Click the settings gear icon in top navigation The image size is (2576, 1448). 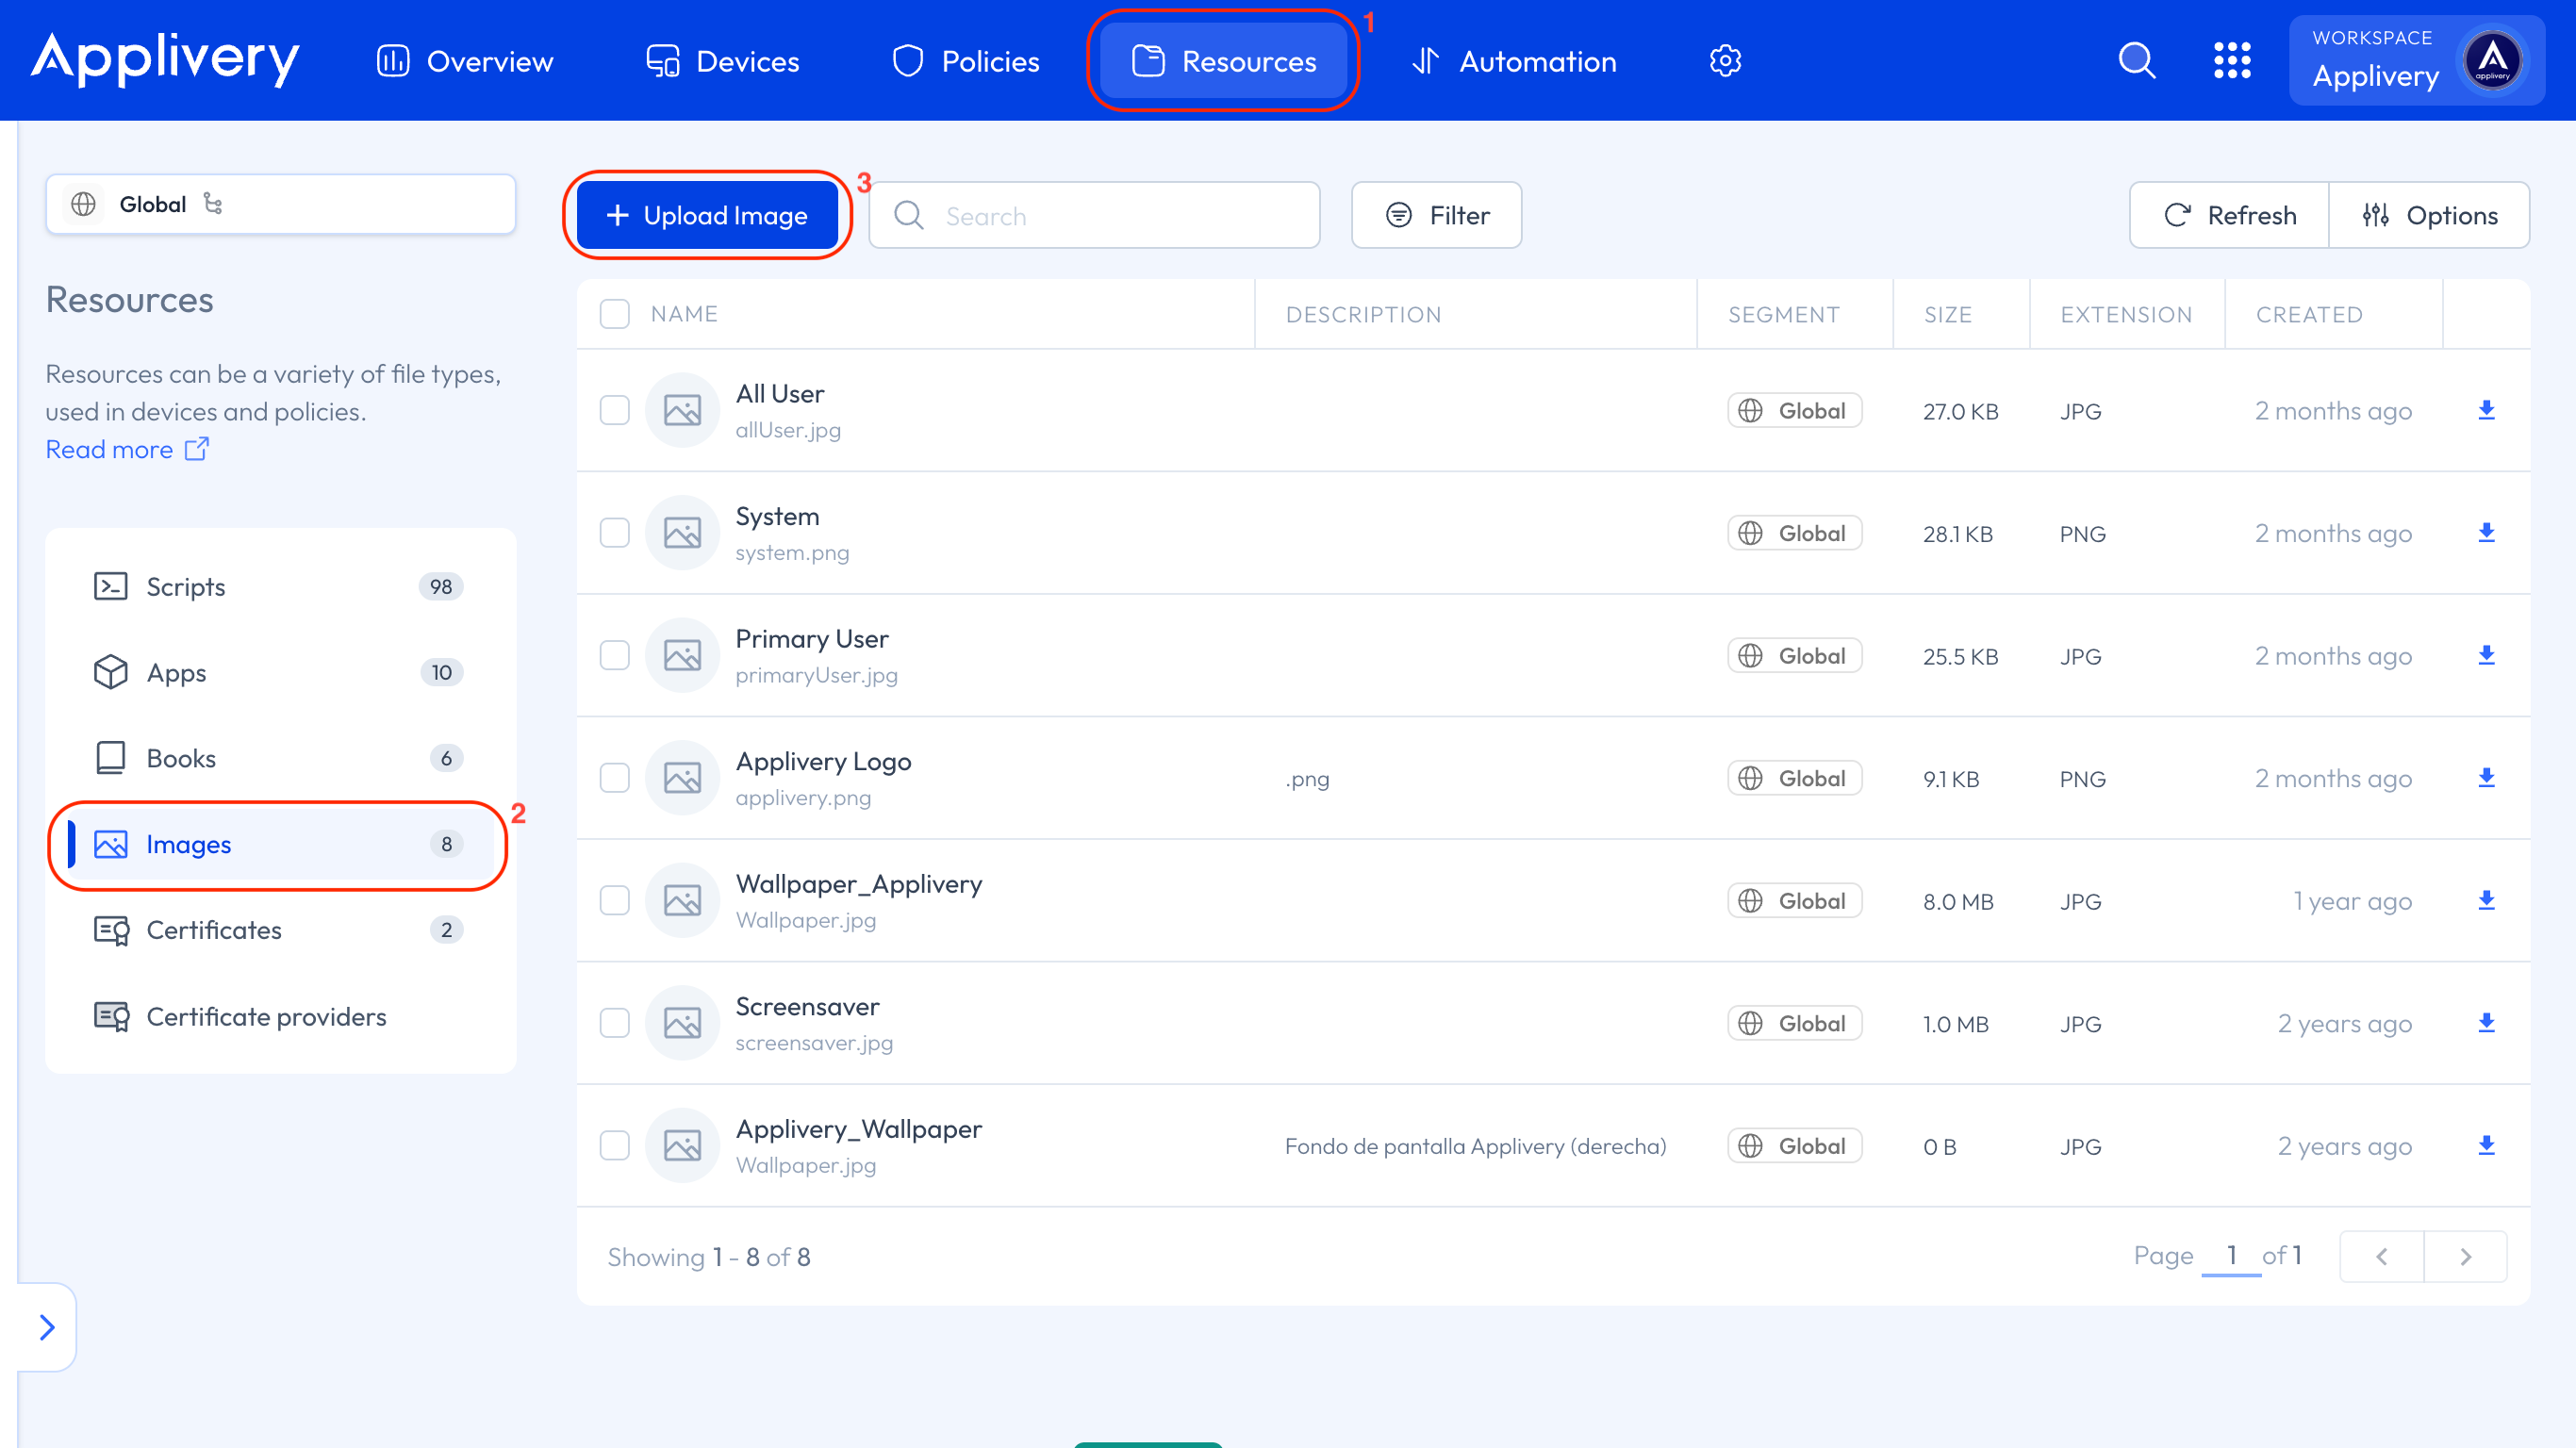pyautogui.click(x=1725, y=61)
